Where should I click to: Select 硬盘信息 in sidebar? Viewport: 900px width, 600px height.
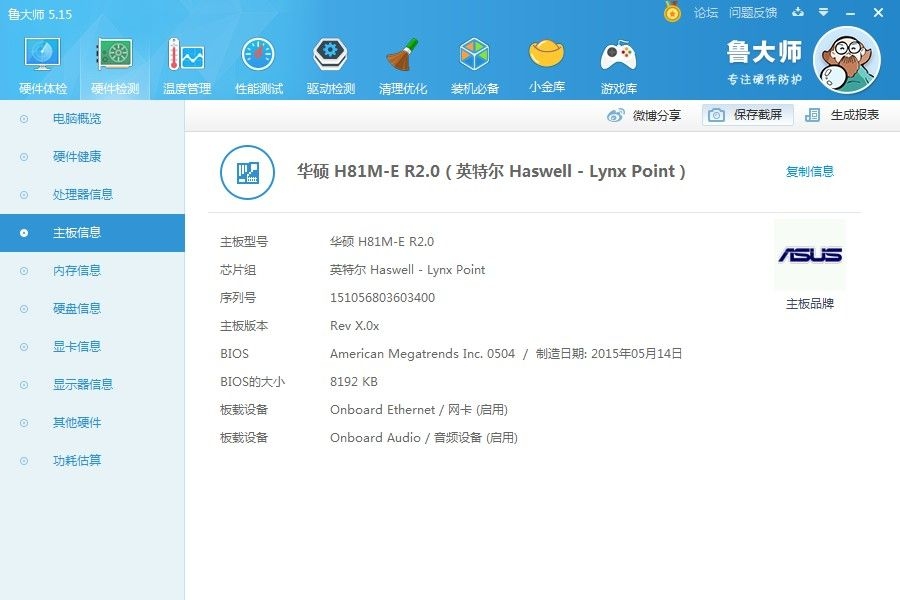coord(92,308)
